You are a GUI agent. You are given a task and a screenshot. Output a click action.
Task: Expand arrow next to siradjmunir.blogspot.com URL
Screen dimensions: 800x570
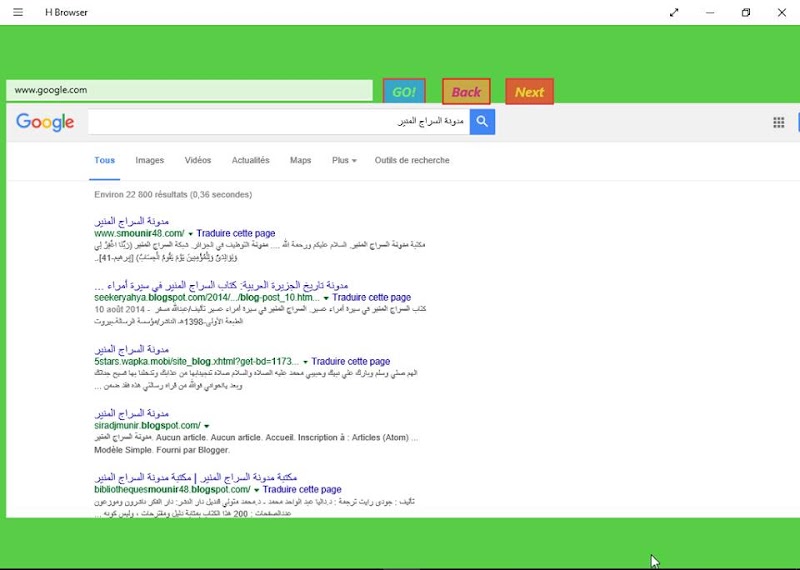click(207, 426)
